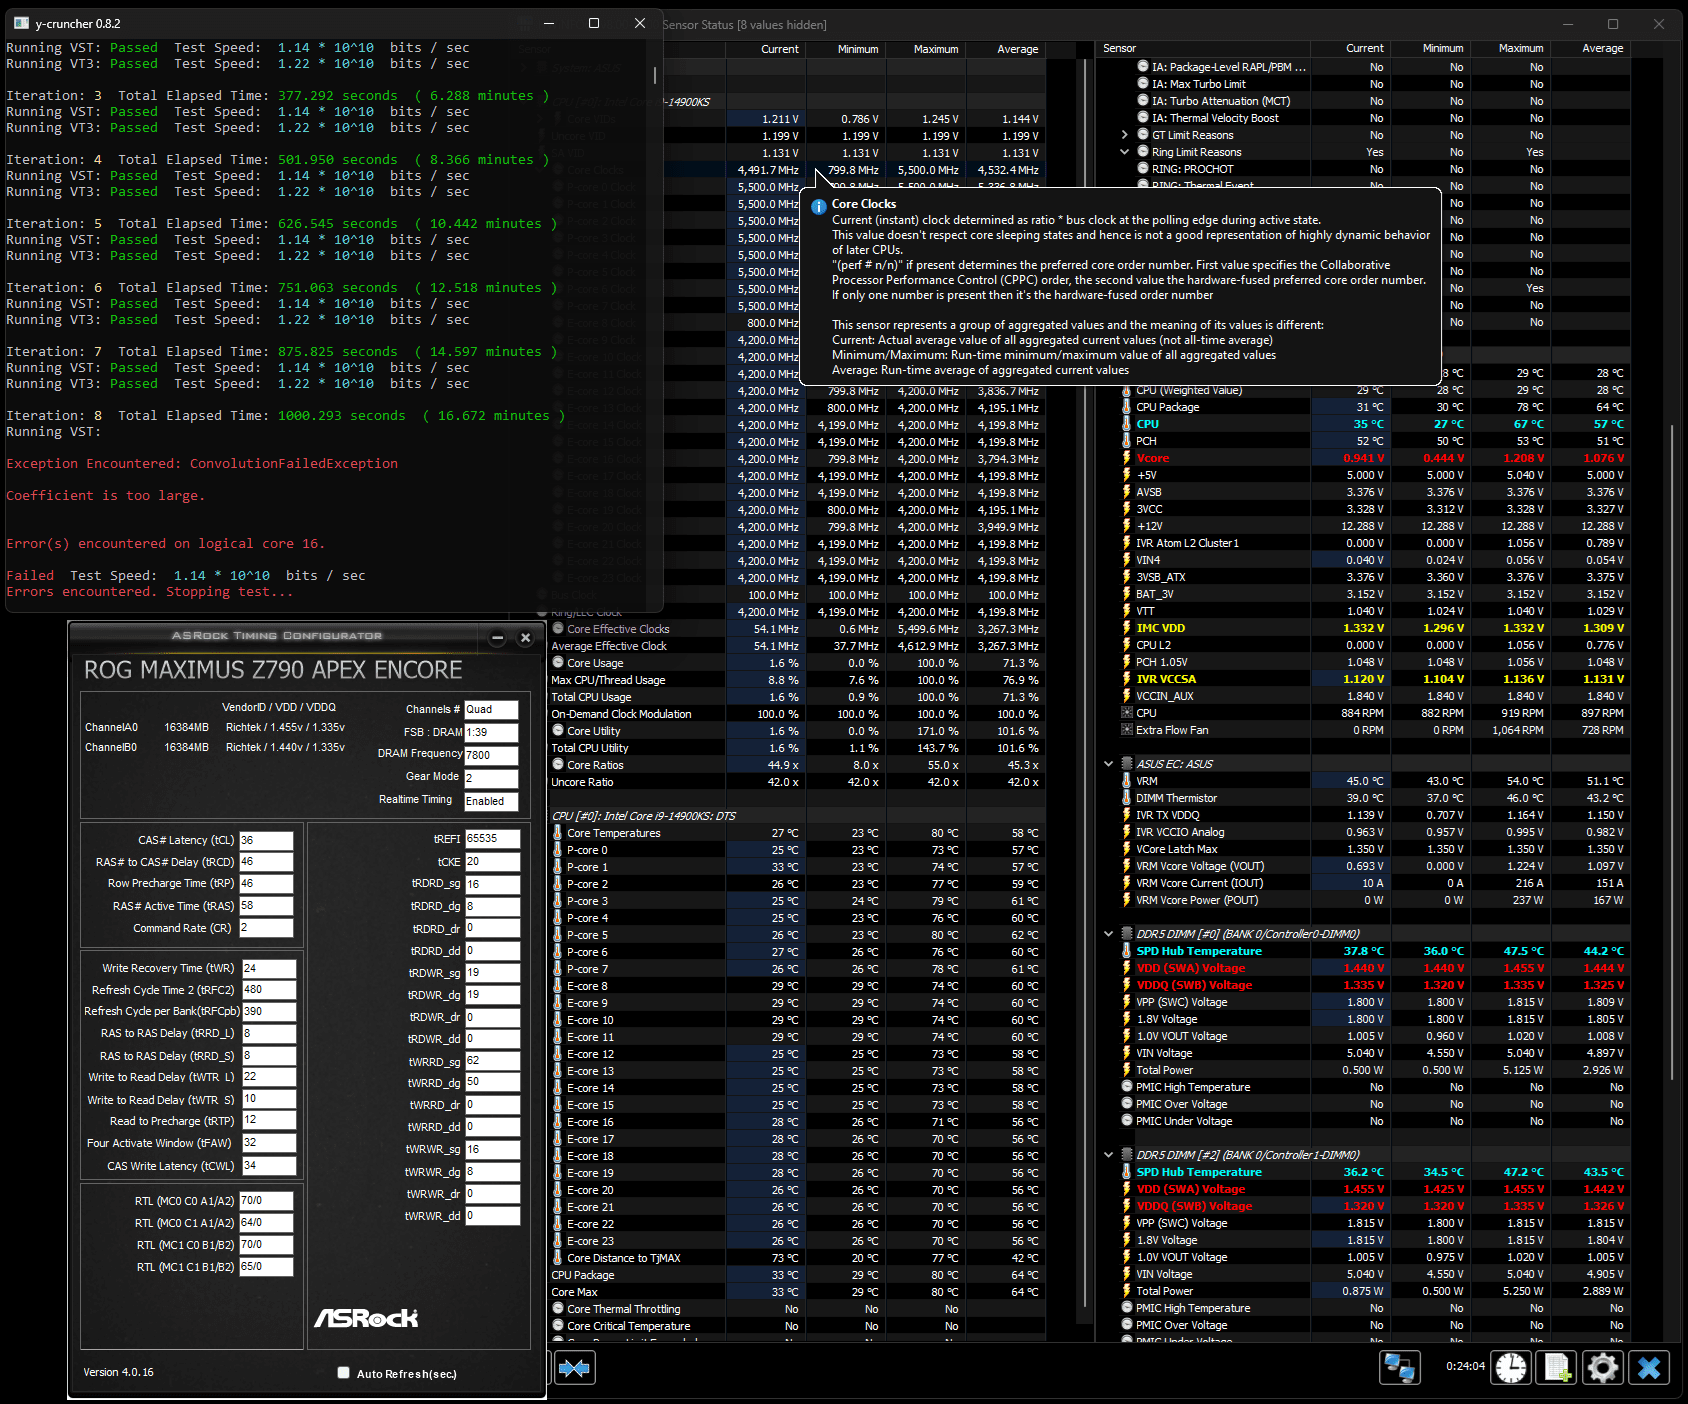Click the Channels # field showing Quad
The image size is (1688, 1404).
coord(491,710)
